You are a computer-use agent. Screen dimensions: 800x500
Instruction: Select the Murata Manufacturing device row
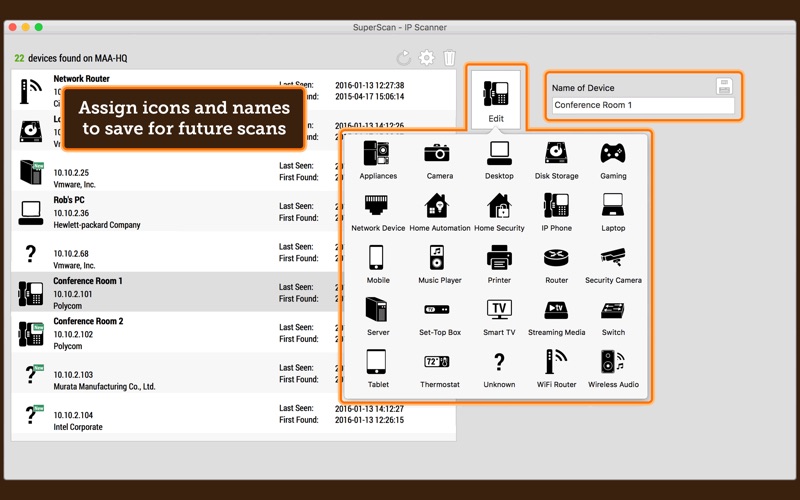coord(233,373)
